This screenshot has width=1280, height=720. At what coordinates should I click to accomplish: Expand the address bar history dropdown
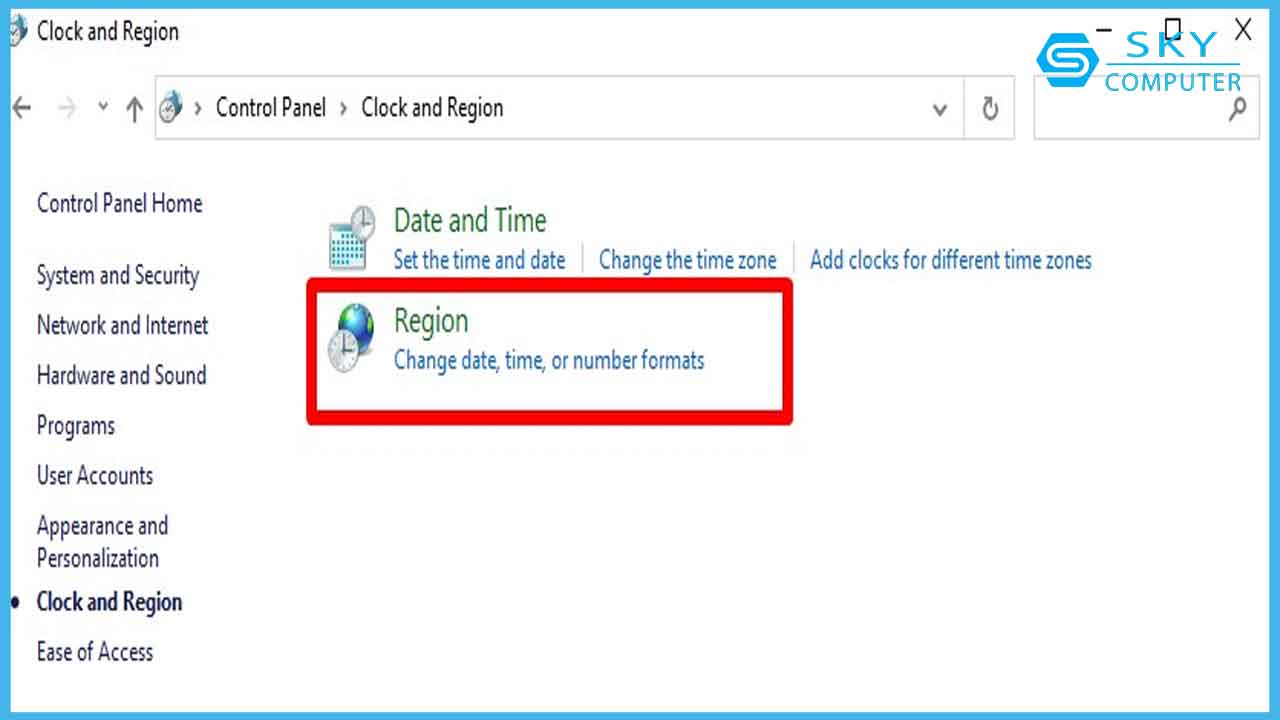click(x=940, y=109)
